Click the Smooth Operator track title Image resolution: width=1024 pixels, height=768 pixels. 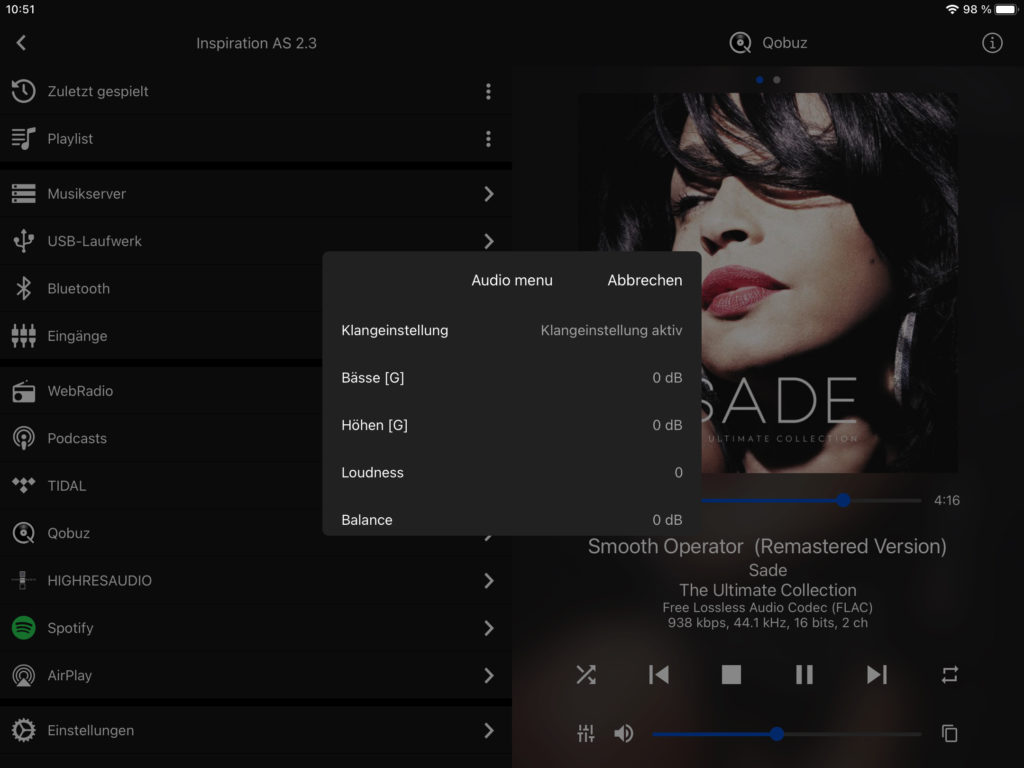pos(767,546)
